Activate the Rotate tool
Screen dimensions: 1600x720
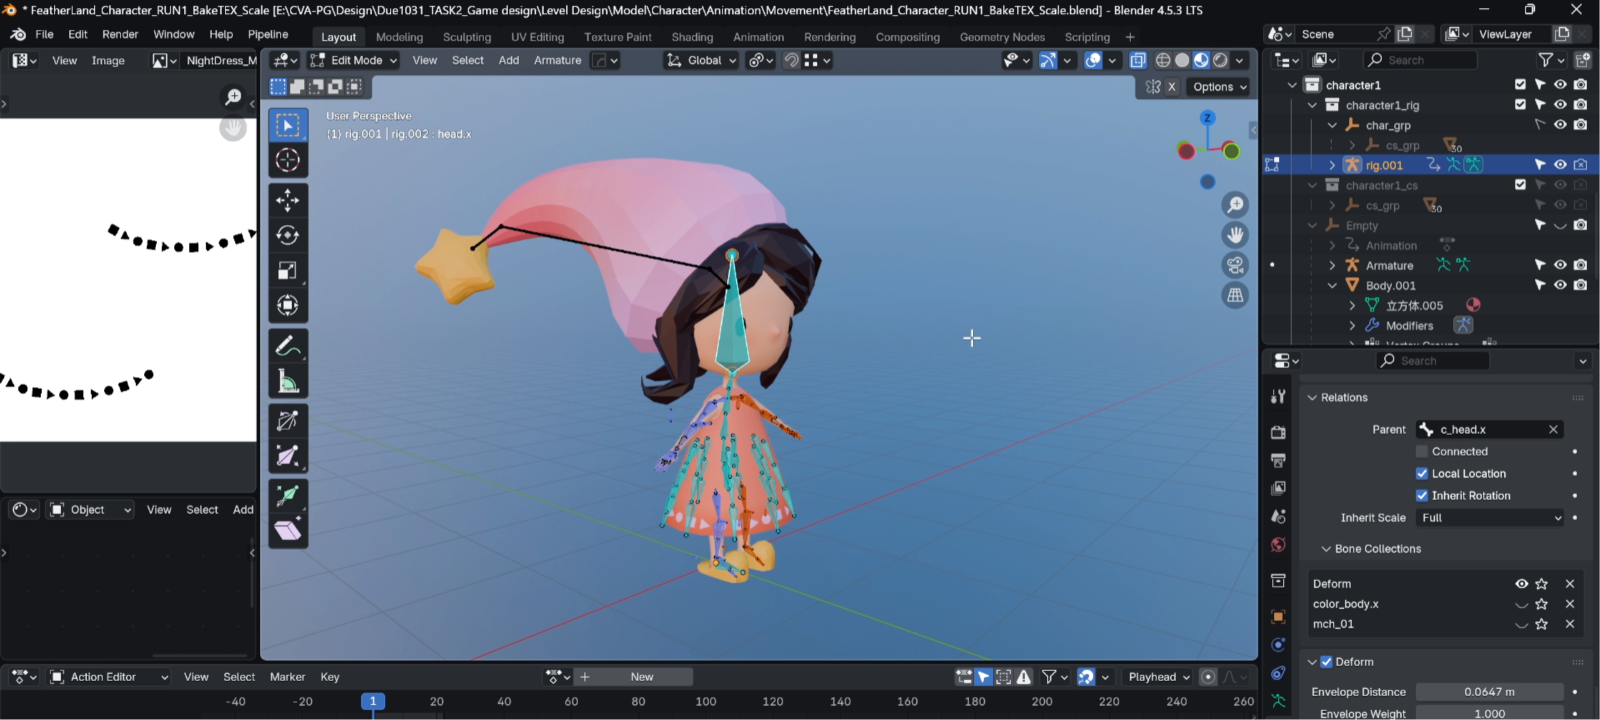point(288,235)
